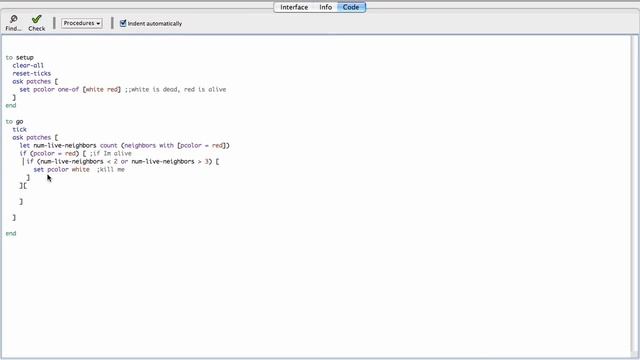Open the Find tool magnifier icon

point(13,19)
